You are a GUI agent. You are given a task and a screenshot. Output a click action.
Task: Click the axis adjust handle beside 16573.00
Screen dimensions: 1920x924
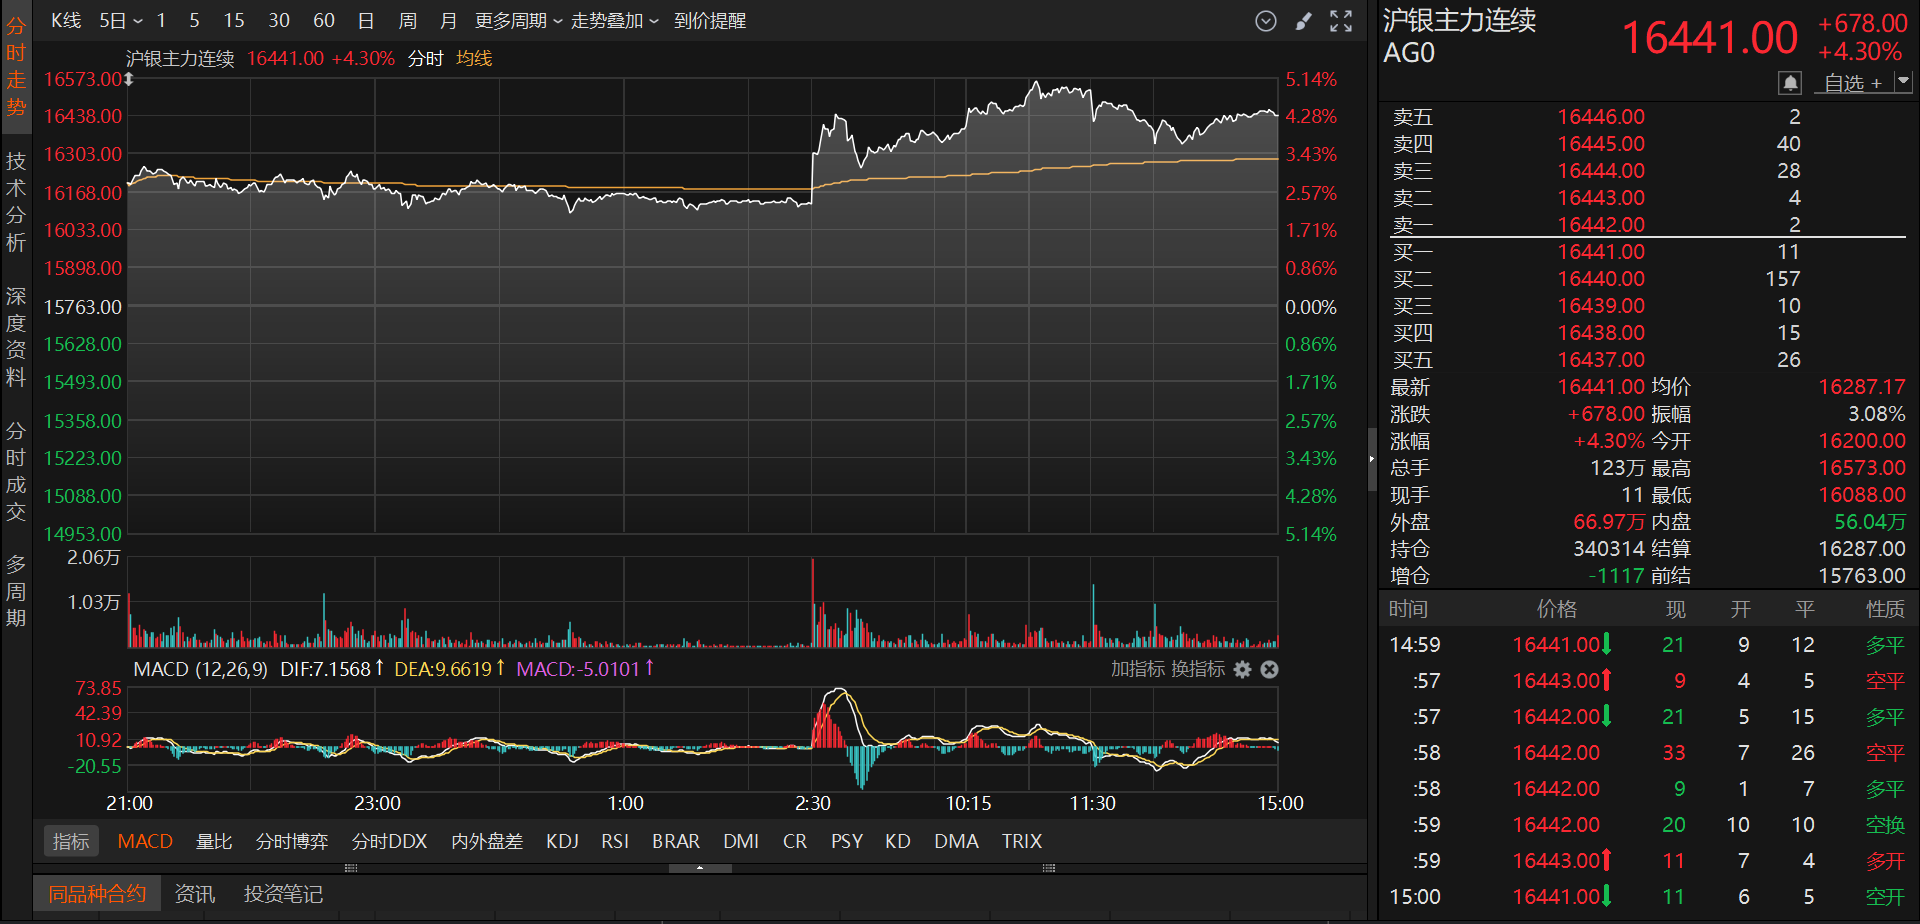[x=129, y=79]
